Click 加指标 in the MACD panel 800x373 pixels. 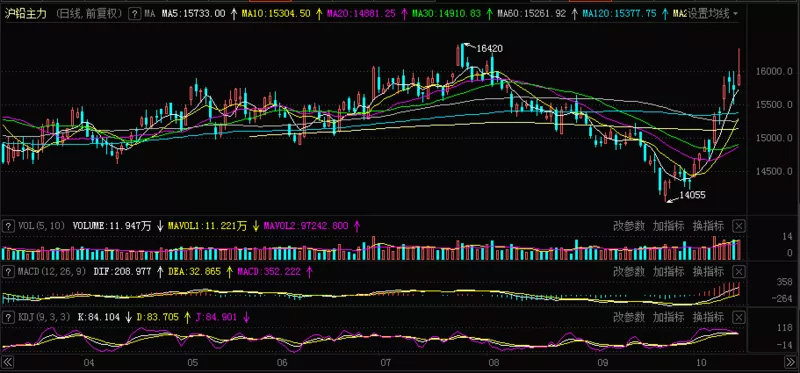click(x=669, y=272)
